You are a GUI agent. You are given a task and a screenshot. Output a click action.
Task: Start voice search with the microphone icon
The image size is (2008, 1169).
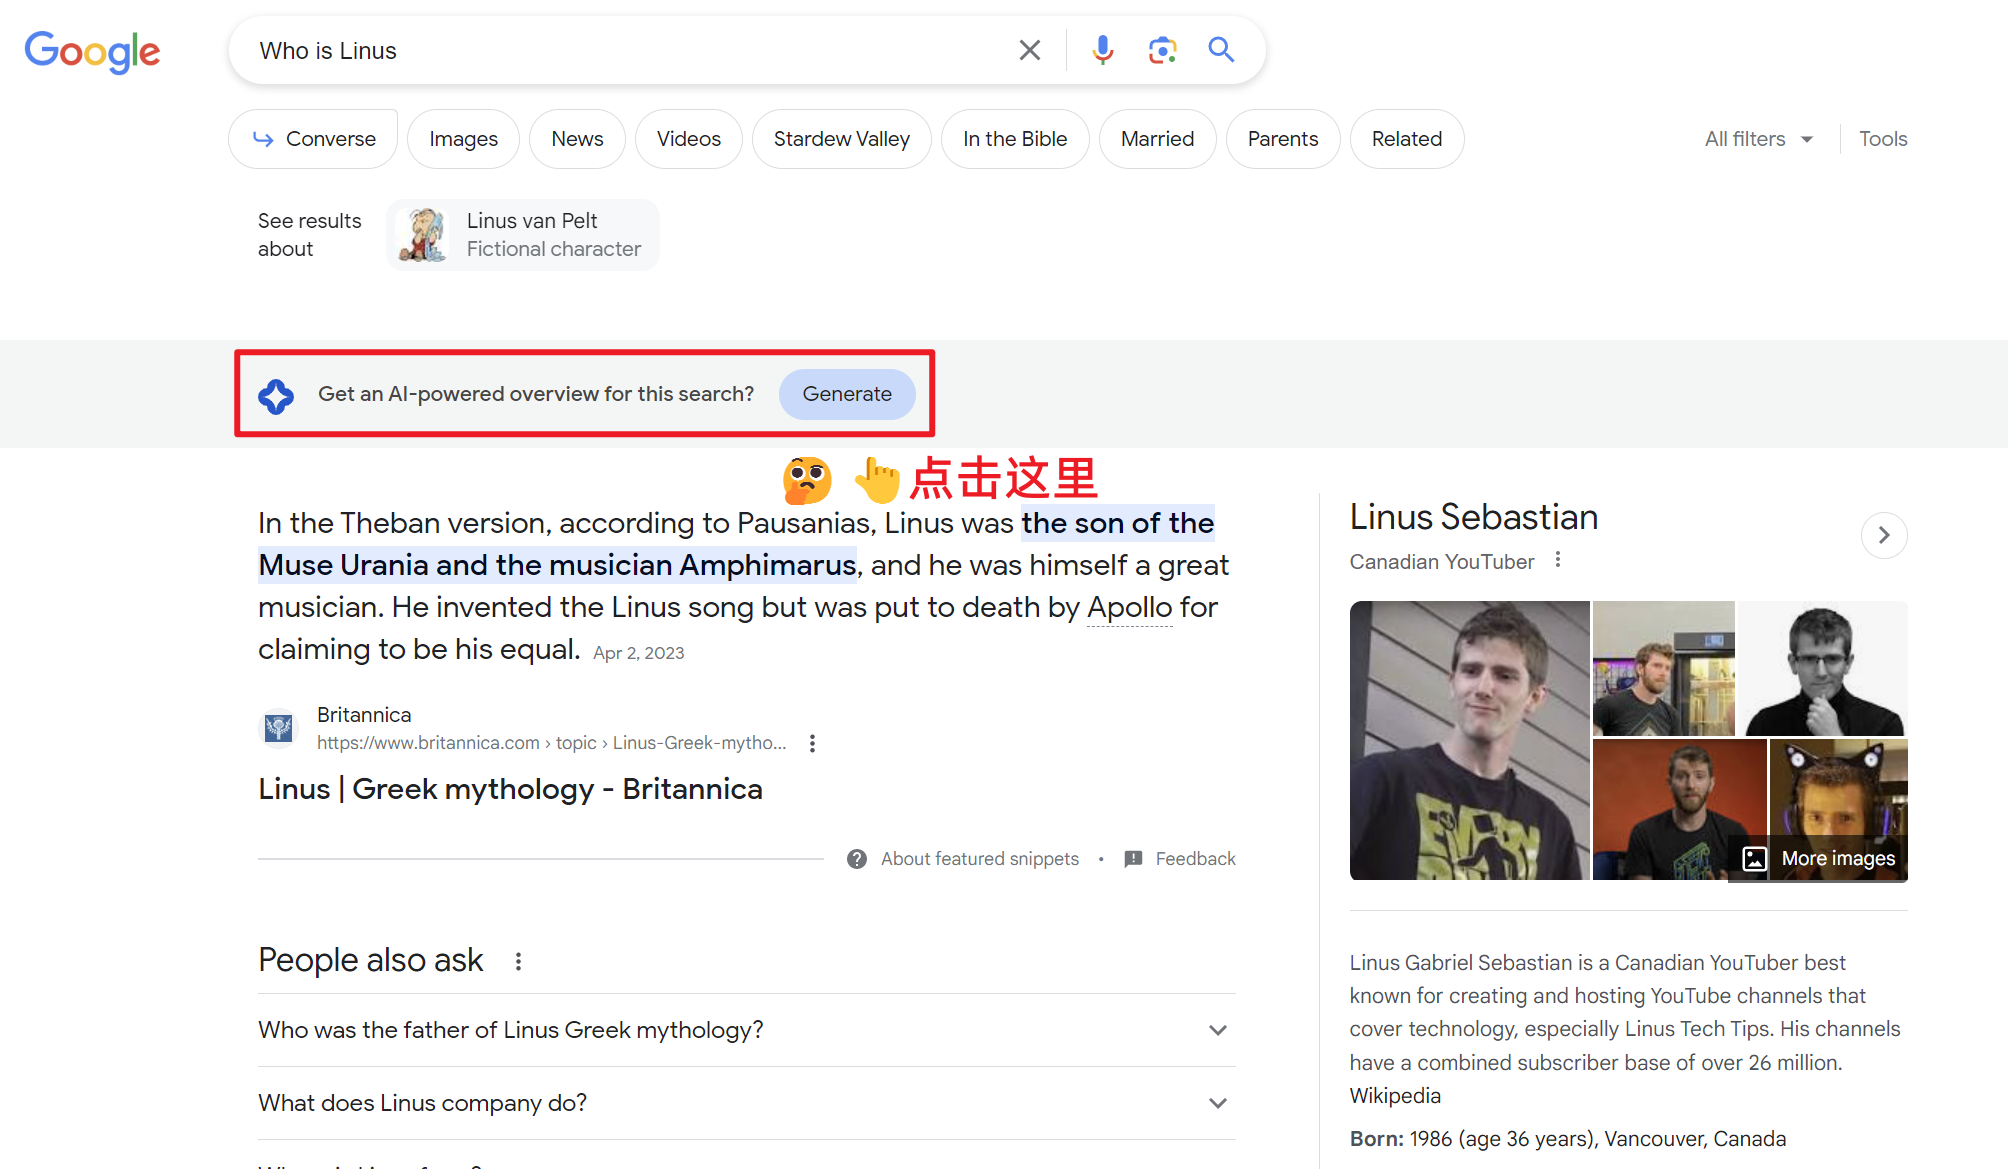pos(1102,49)
